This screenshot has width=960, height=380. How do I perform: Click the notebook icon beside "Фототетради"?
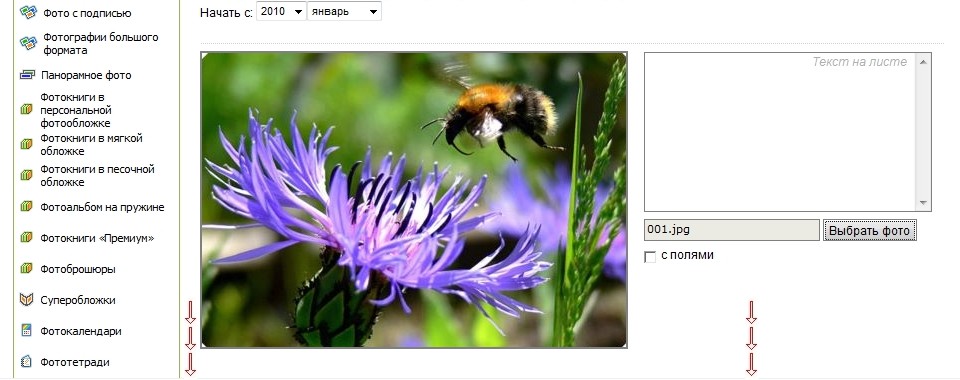tap(26, 362)
